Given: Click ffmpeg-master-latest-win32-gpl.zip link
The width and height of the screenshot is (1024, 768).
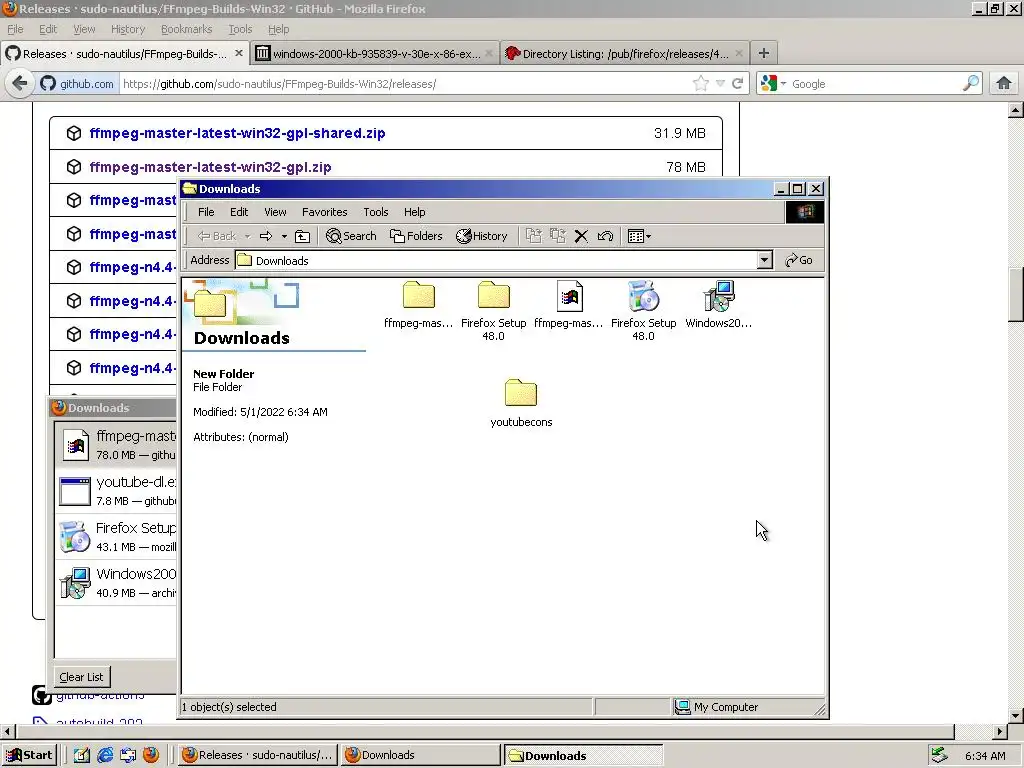Looking at the screenshot, I should tap(210, 167).
